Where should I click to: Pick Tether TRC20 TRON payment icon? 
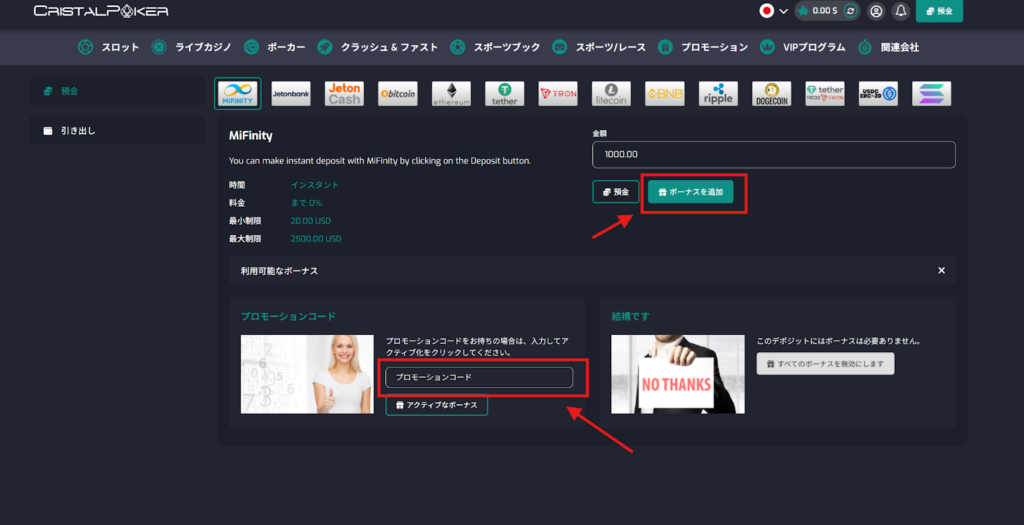tap(825, 93)
